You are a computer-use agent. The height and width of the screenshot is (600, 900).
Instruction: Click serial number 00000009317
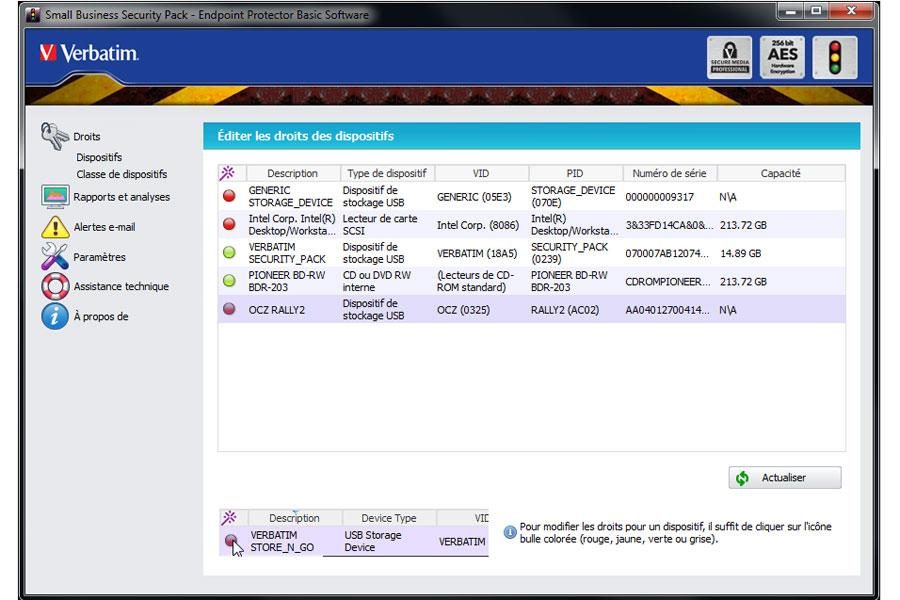tap(660, 197)
